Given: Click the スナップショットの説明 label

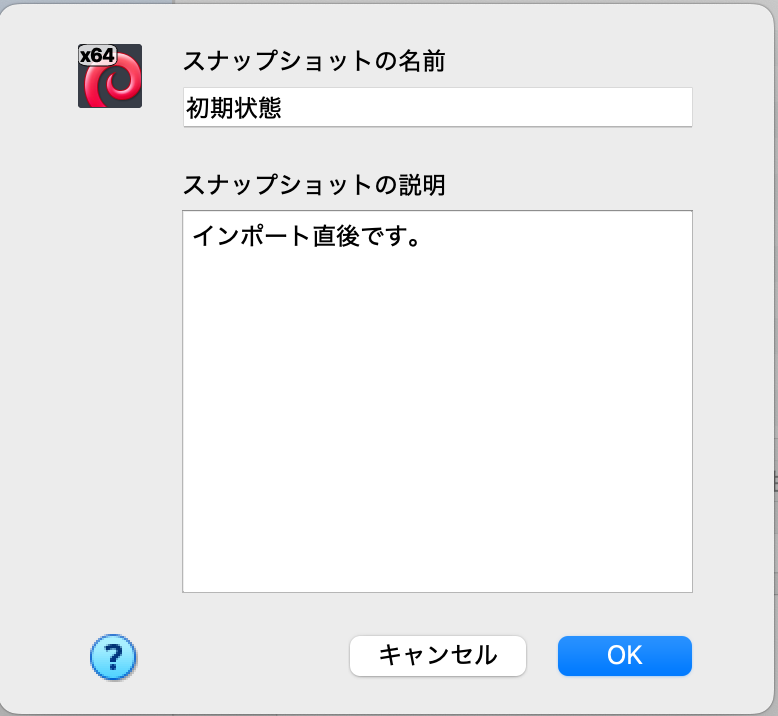Looking at the screenshot, I should pyautogui.click(x=314, y=185).
